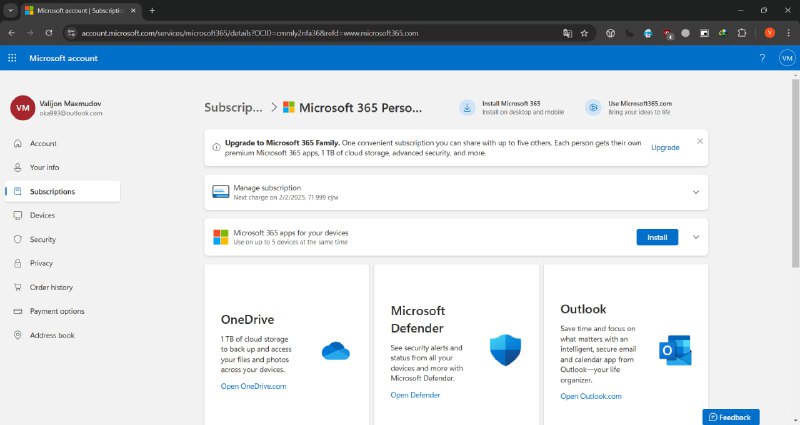This screenshot has width=800, height=425.
Task: Expand Microsoft 365 apps for your devices
Action: tap(695, 237)
